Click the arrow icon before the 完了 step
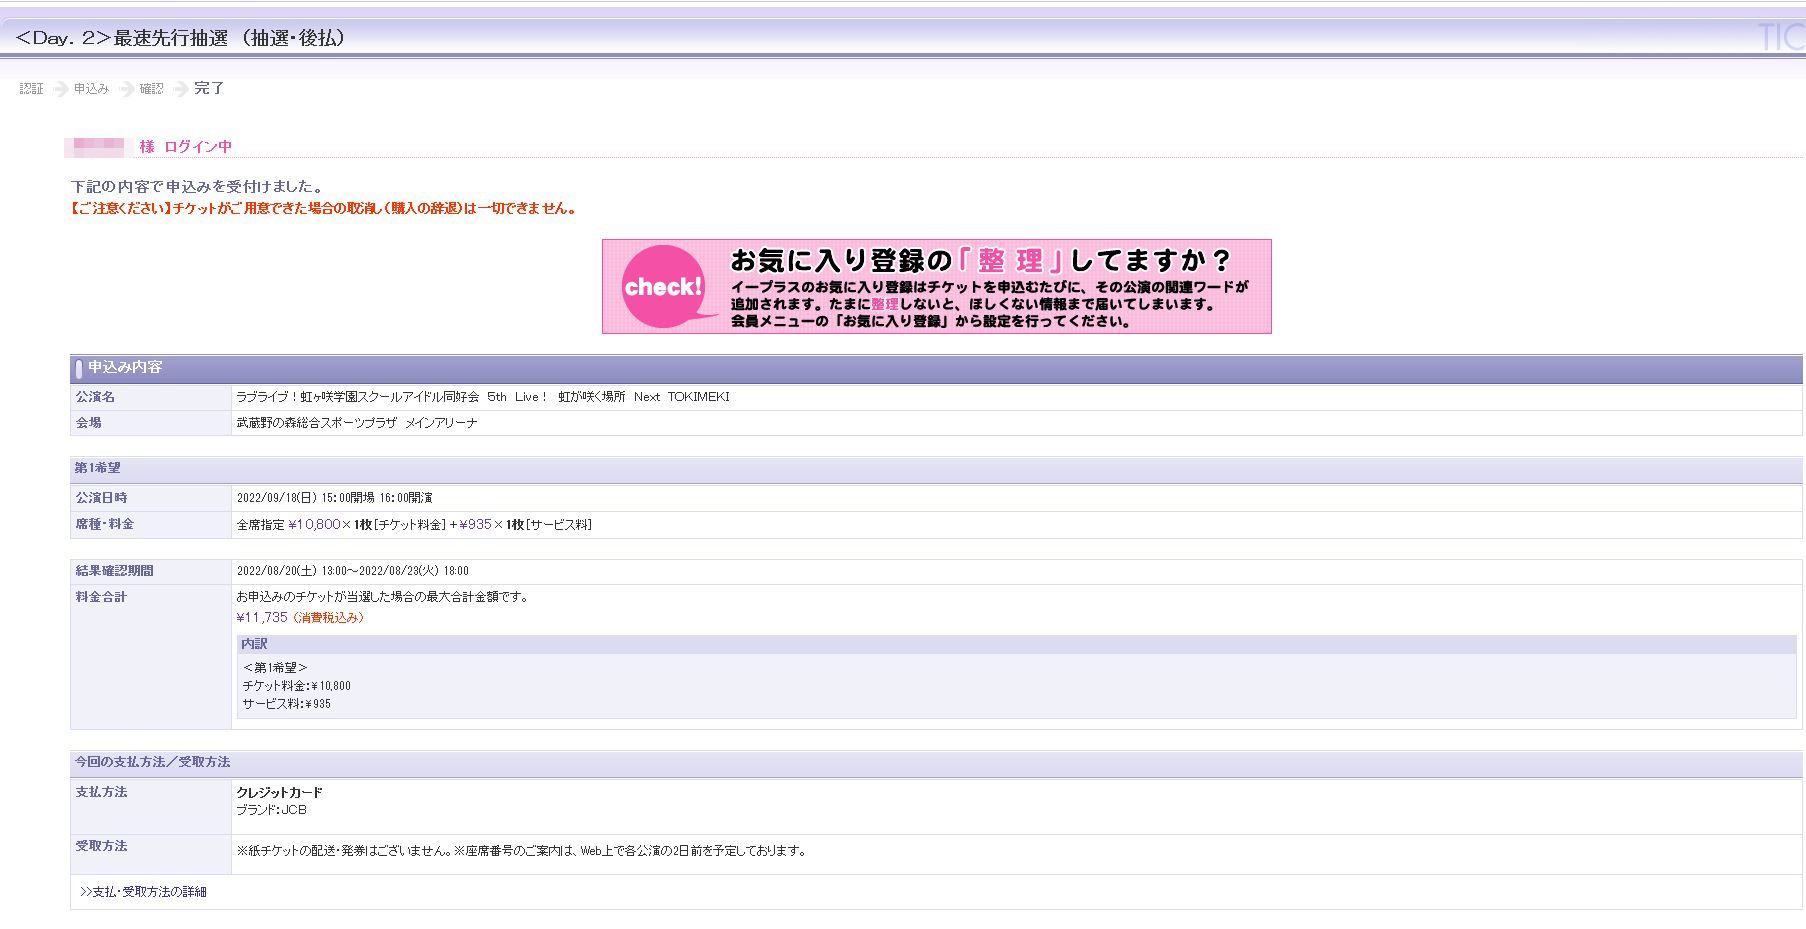This screenshot has width=1806, height=929. (x=180, y=89)
